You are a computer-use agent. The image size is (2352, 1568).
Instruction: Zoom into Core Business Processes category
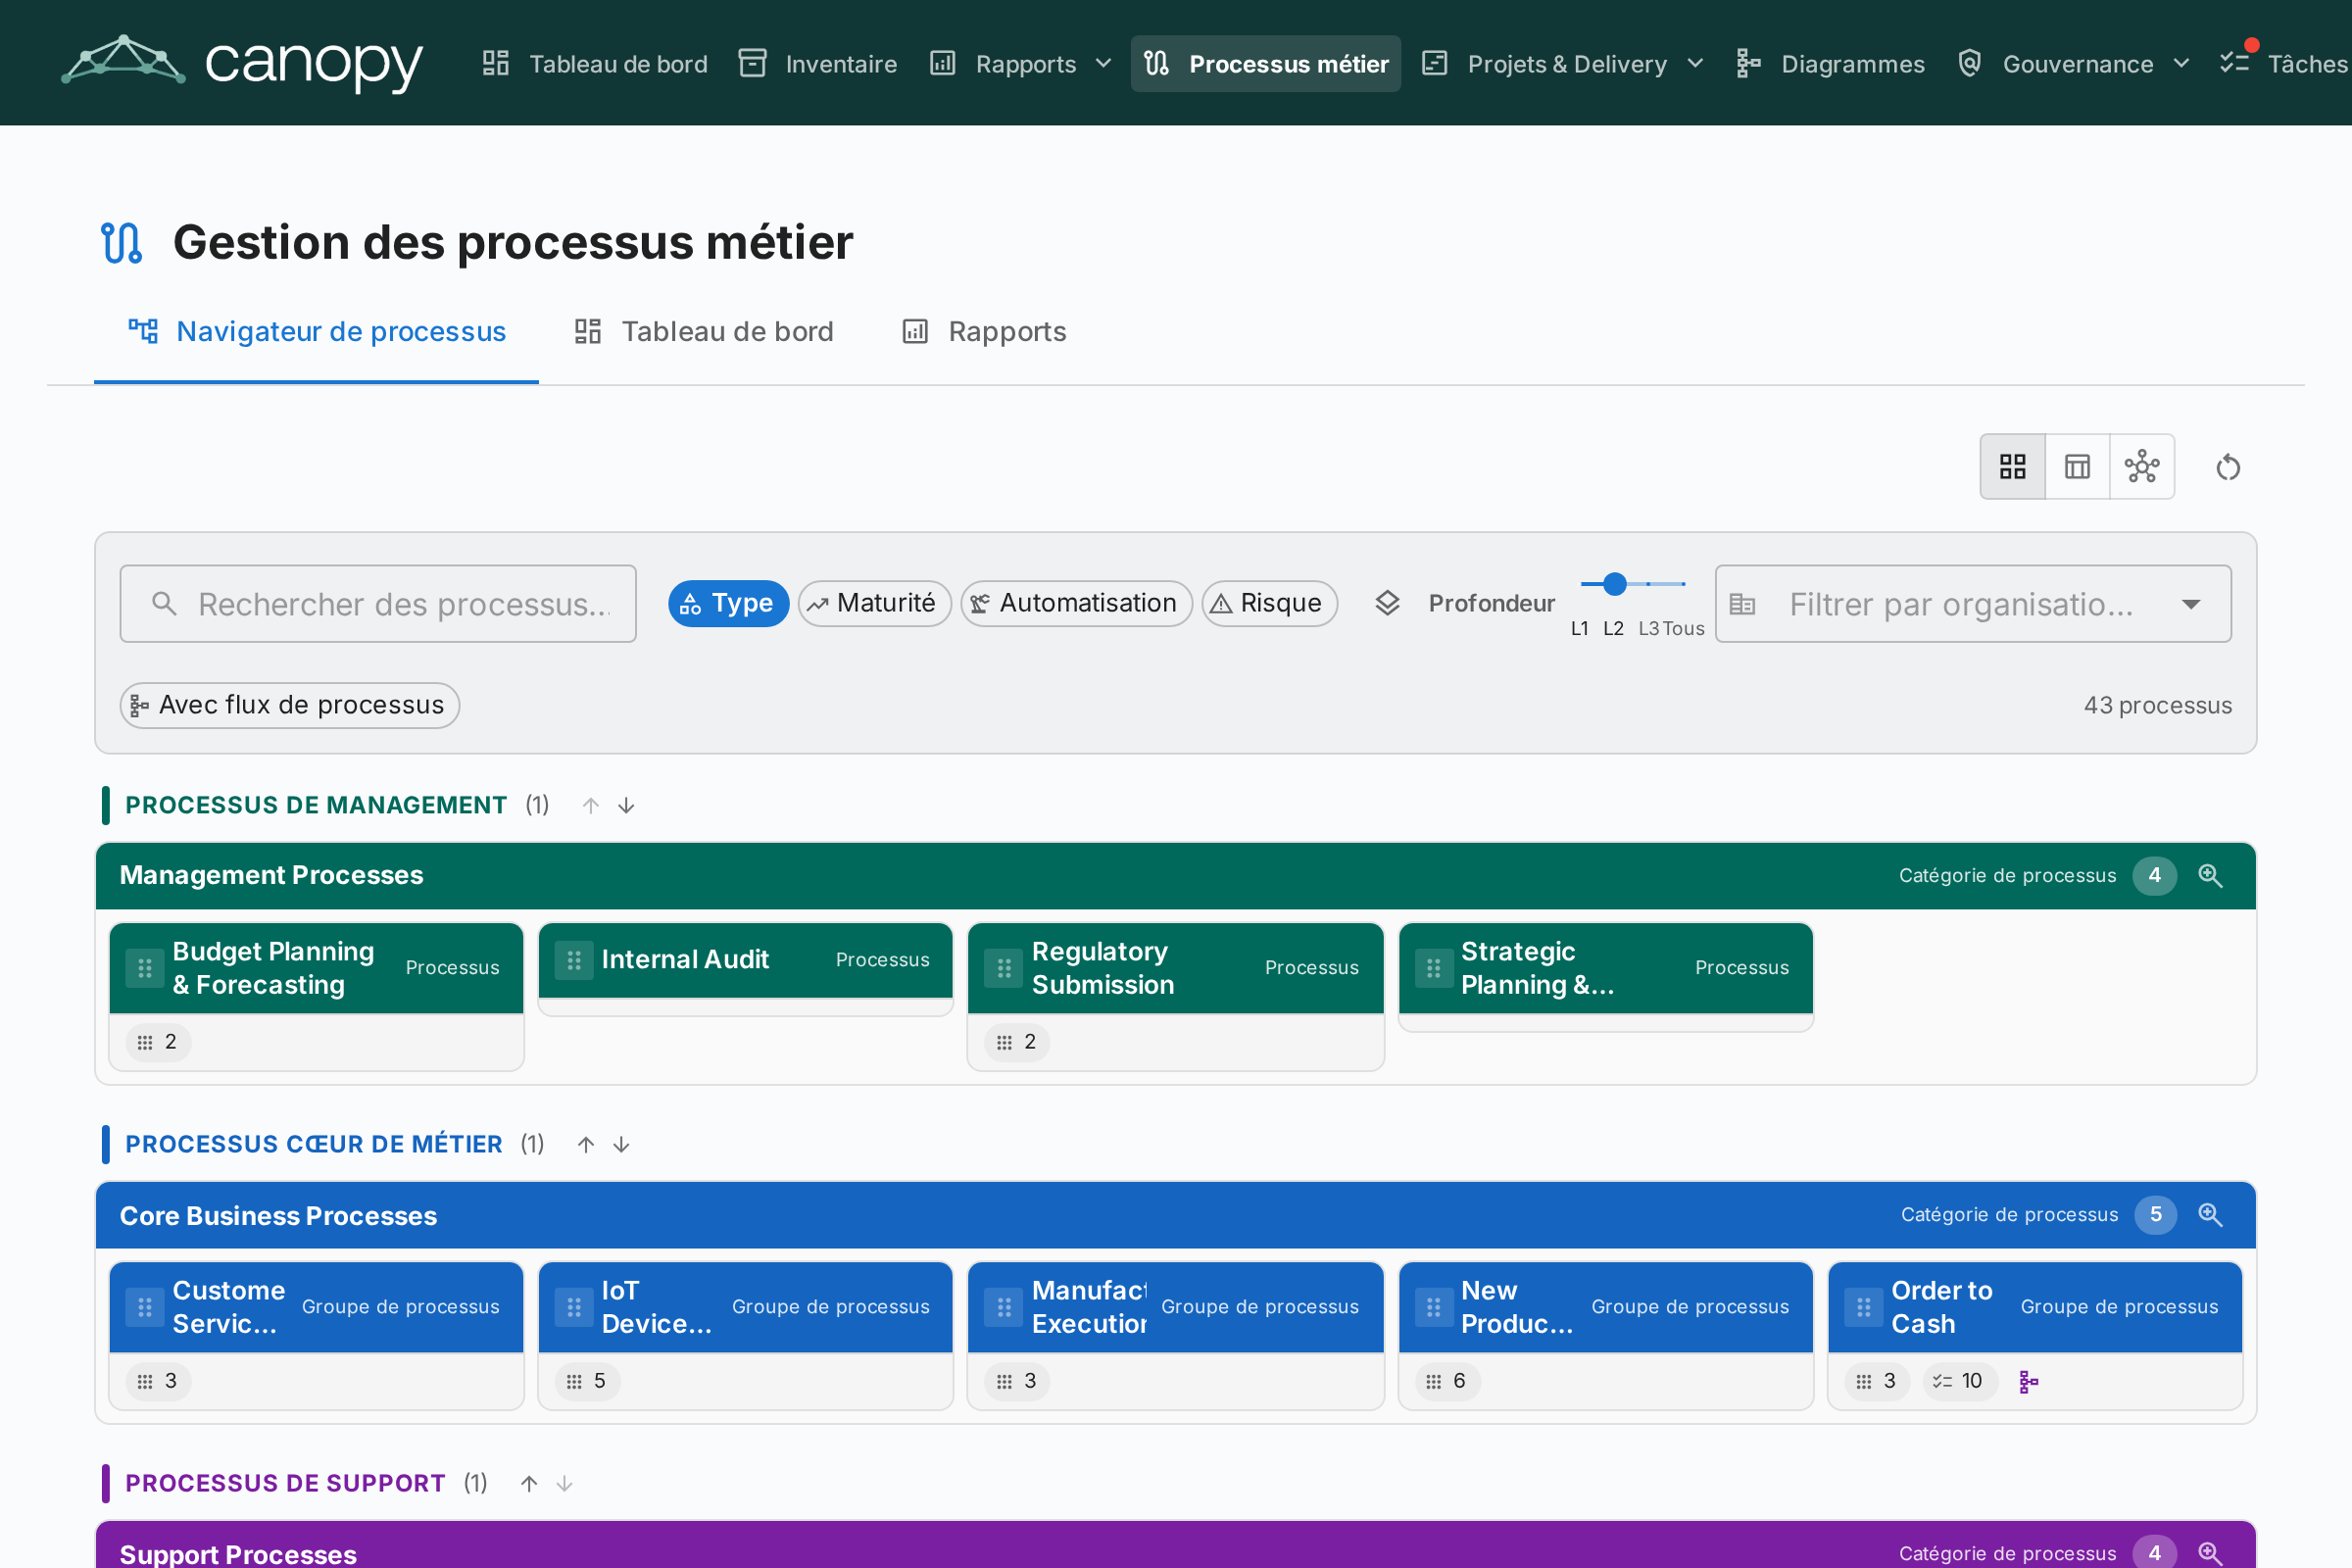tap(2210, 1214)
